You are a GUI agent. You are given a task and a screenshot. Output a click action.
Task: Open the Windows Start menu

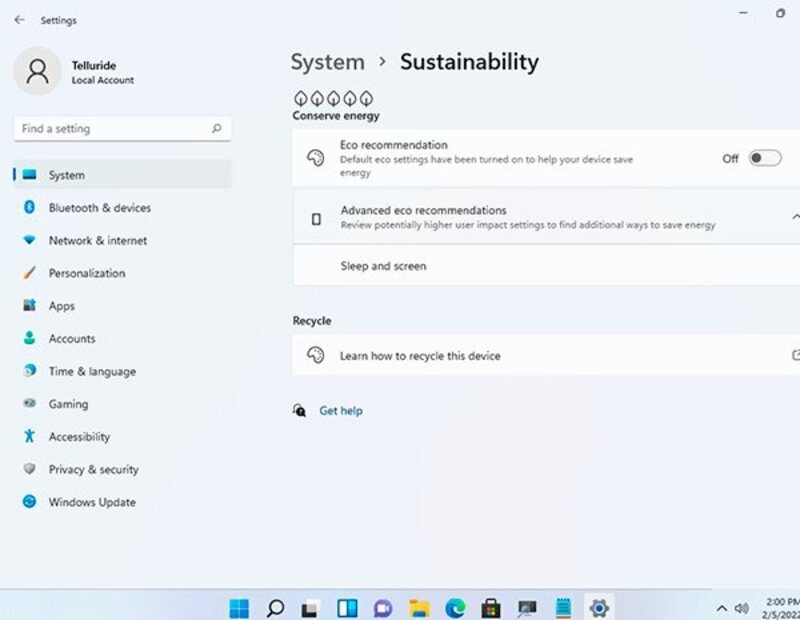tap(239, 607)
